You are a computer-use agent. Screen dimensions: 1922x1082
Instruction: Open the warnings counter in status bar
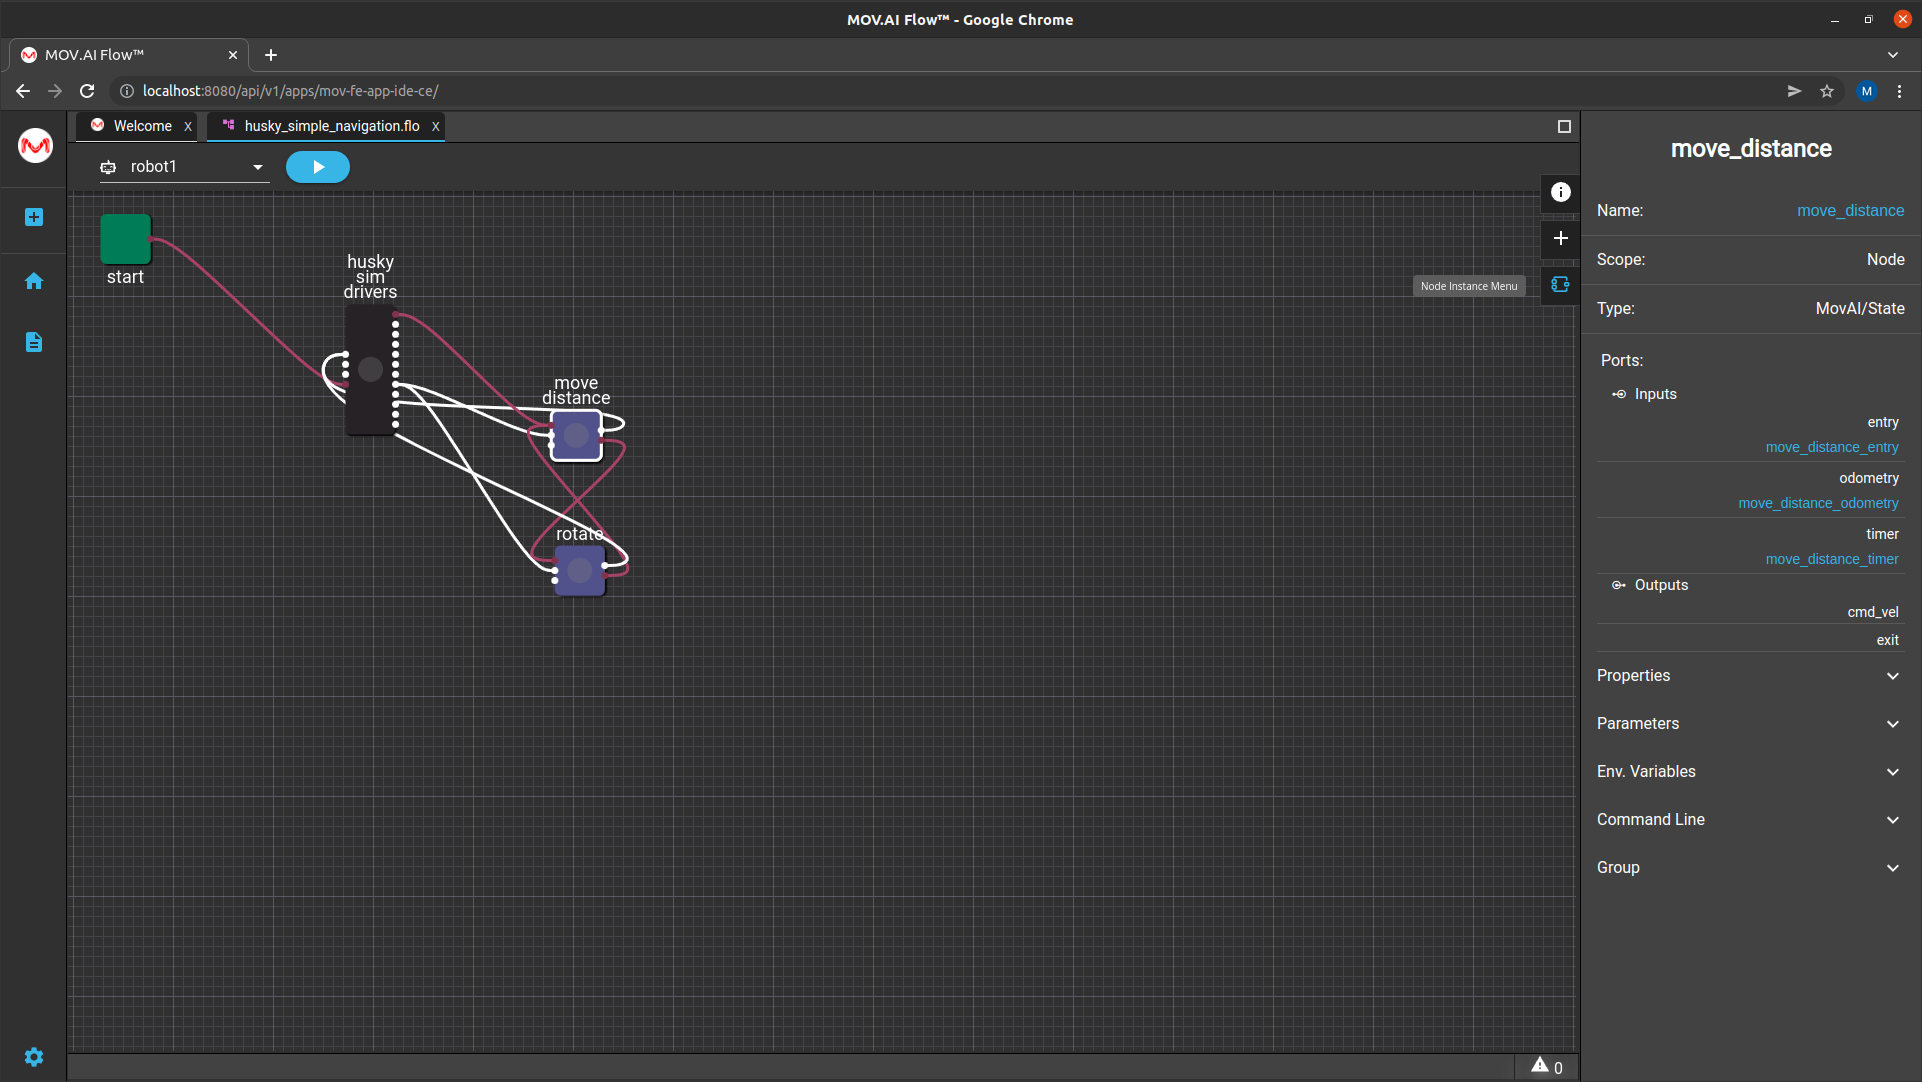coord(1546,1067)
